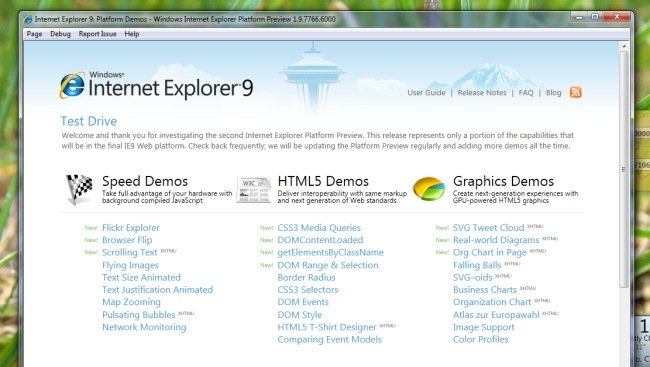Image resolution: width=650 pixels, height=367 pixels.
Task: Minimize the Platform Preview window
Action: (x=579, y=17)
